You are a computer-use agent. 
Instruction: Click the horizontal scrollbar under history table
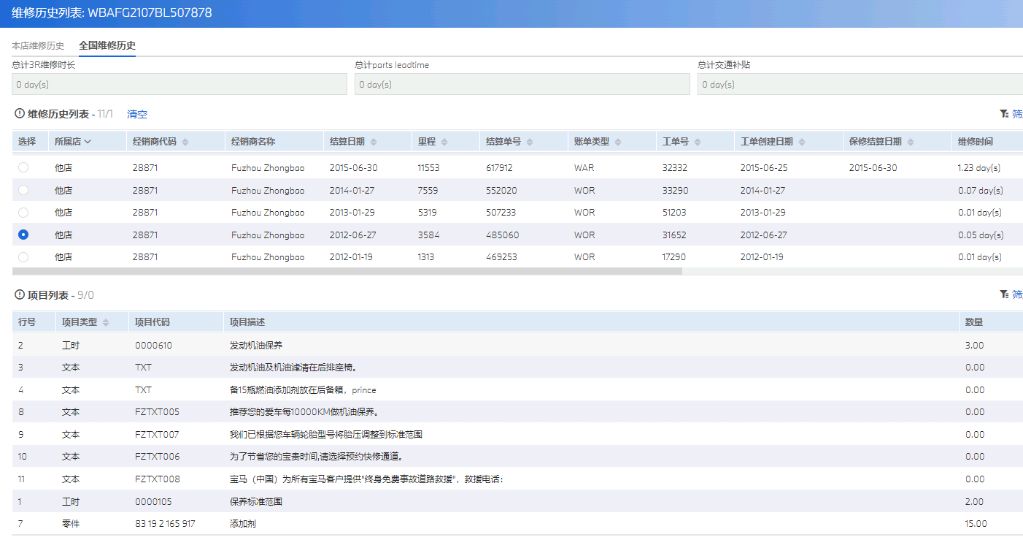coord(347,271)
